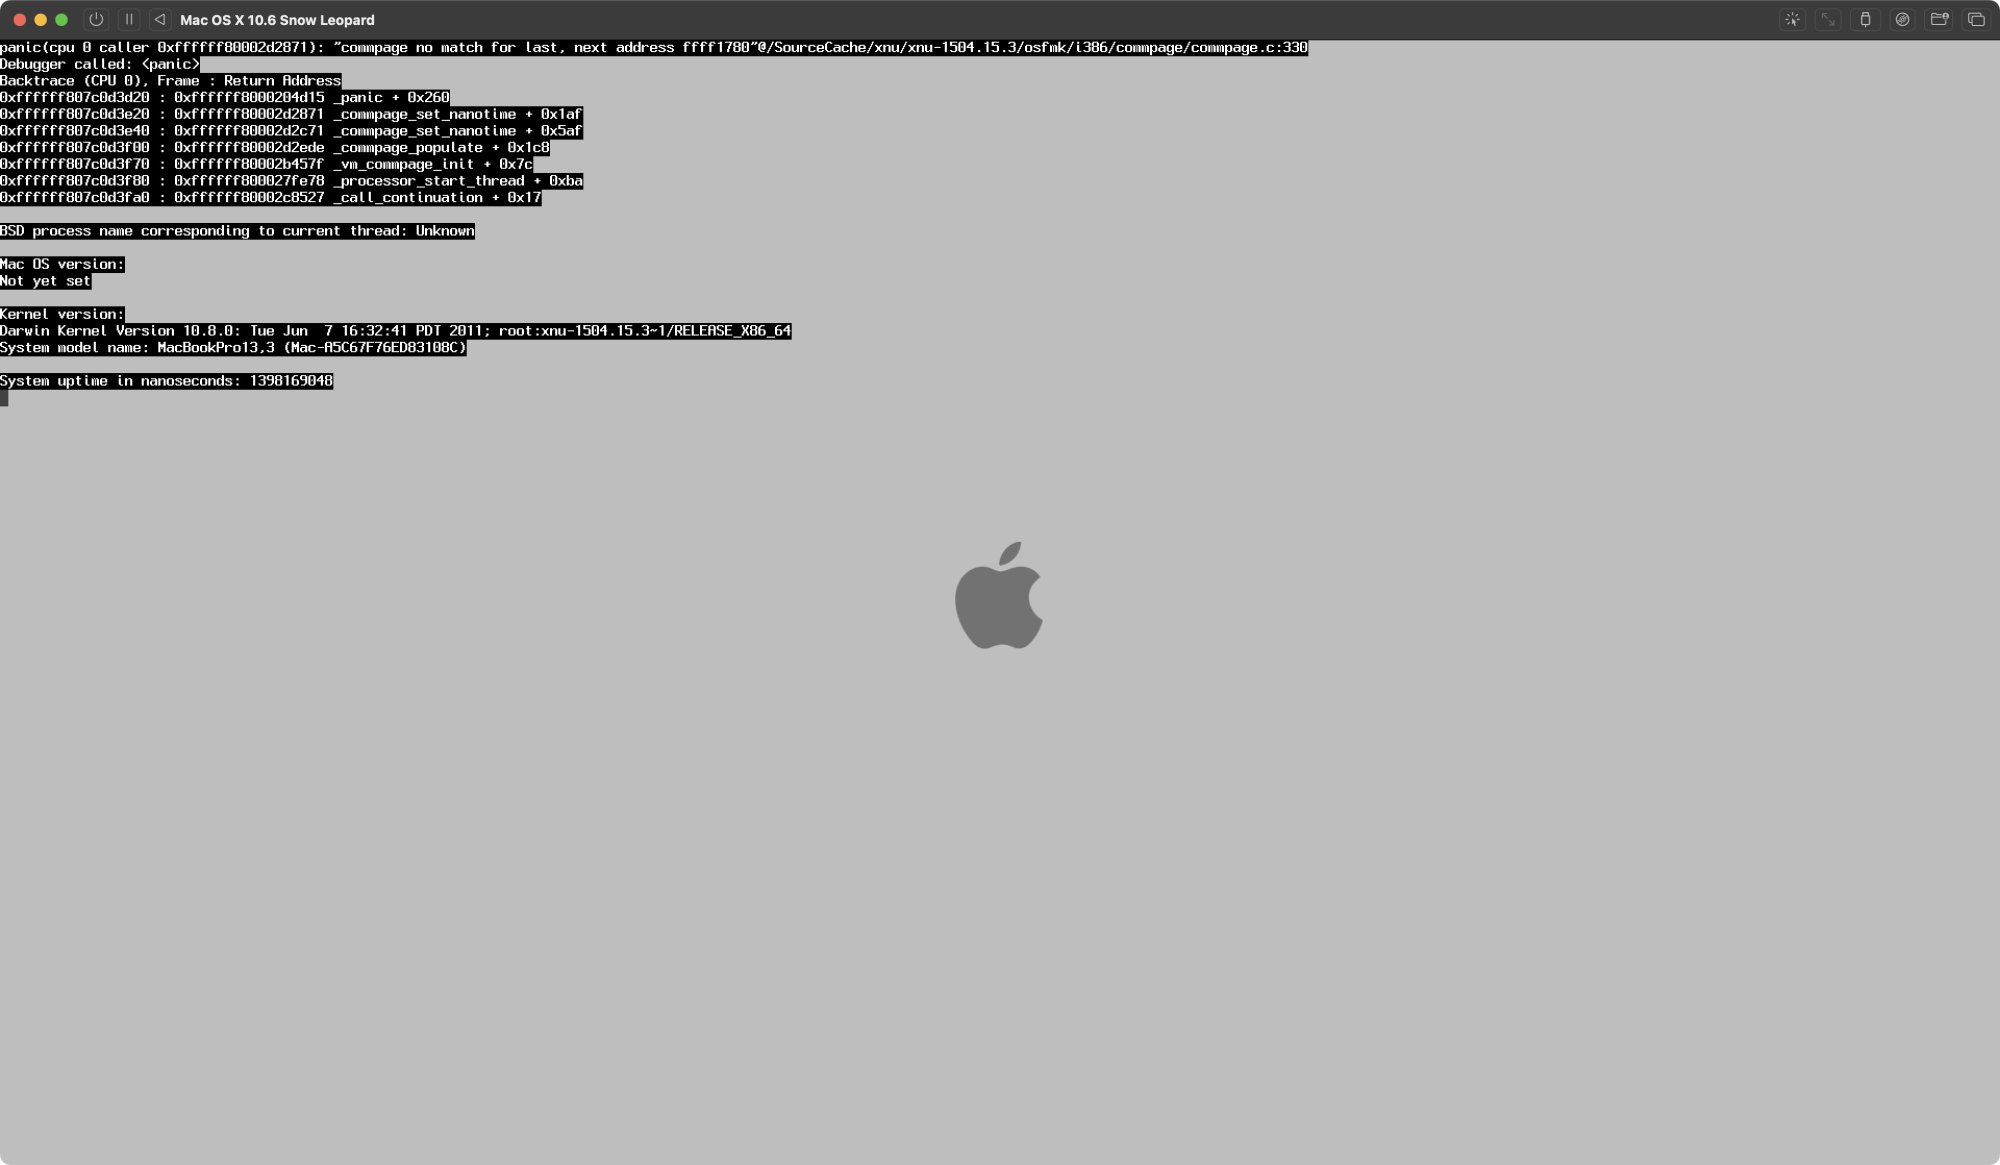The image size is (2000, 1165).
Task: Shut down the VM with the power button
Action: click(x=96, y=19)
